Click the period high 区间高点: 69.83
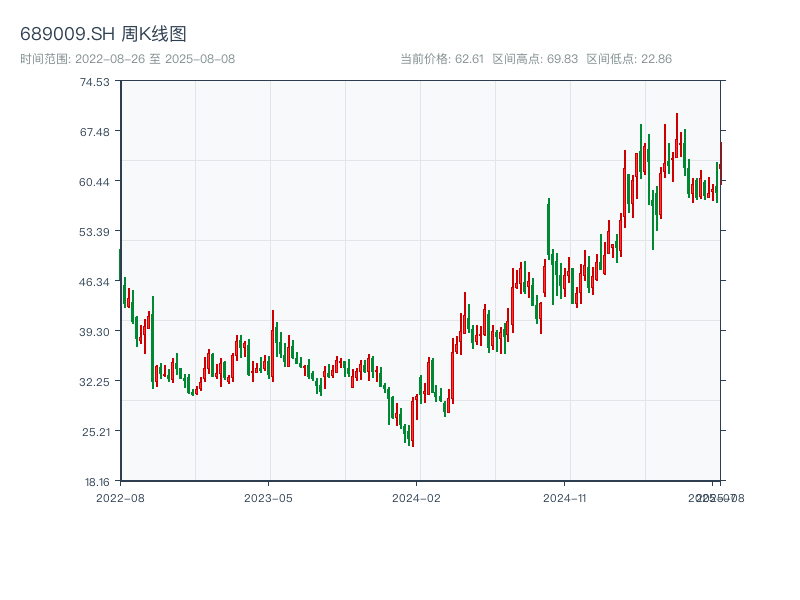 coord(535,59)
